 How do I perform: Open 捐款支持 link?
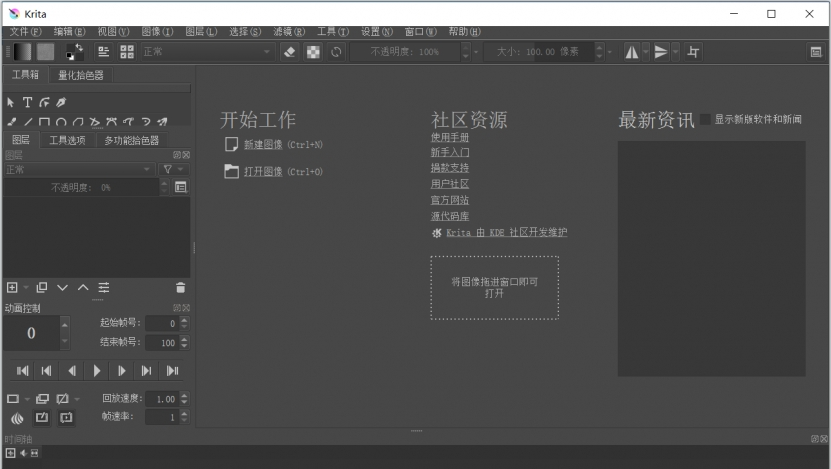tap(449, 168)
